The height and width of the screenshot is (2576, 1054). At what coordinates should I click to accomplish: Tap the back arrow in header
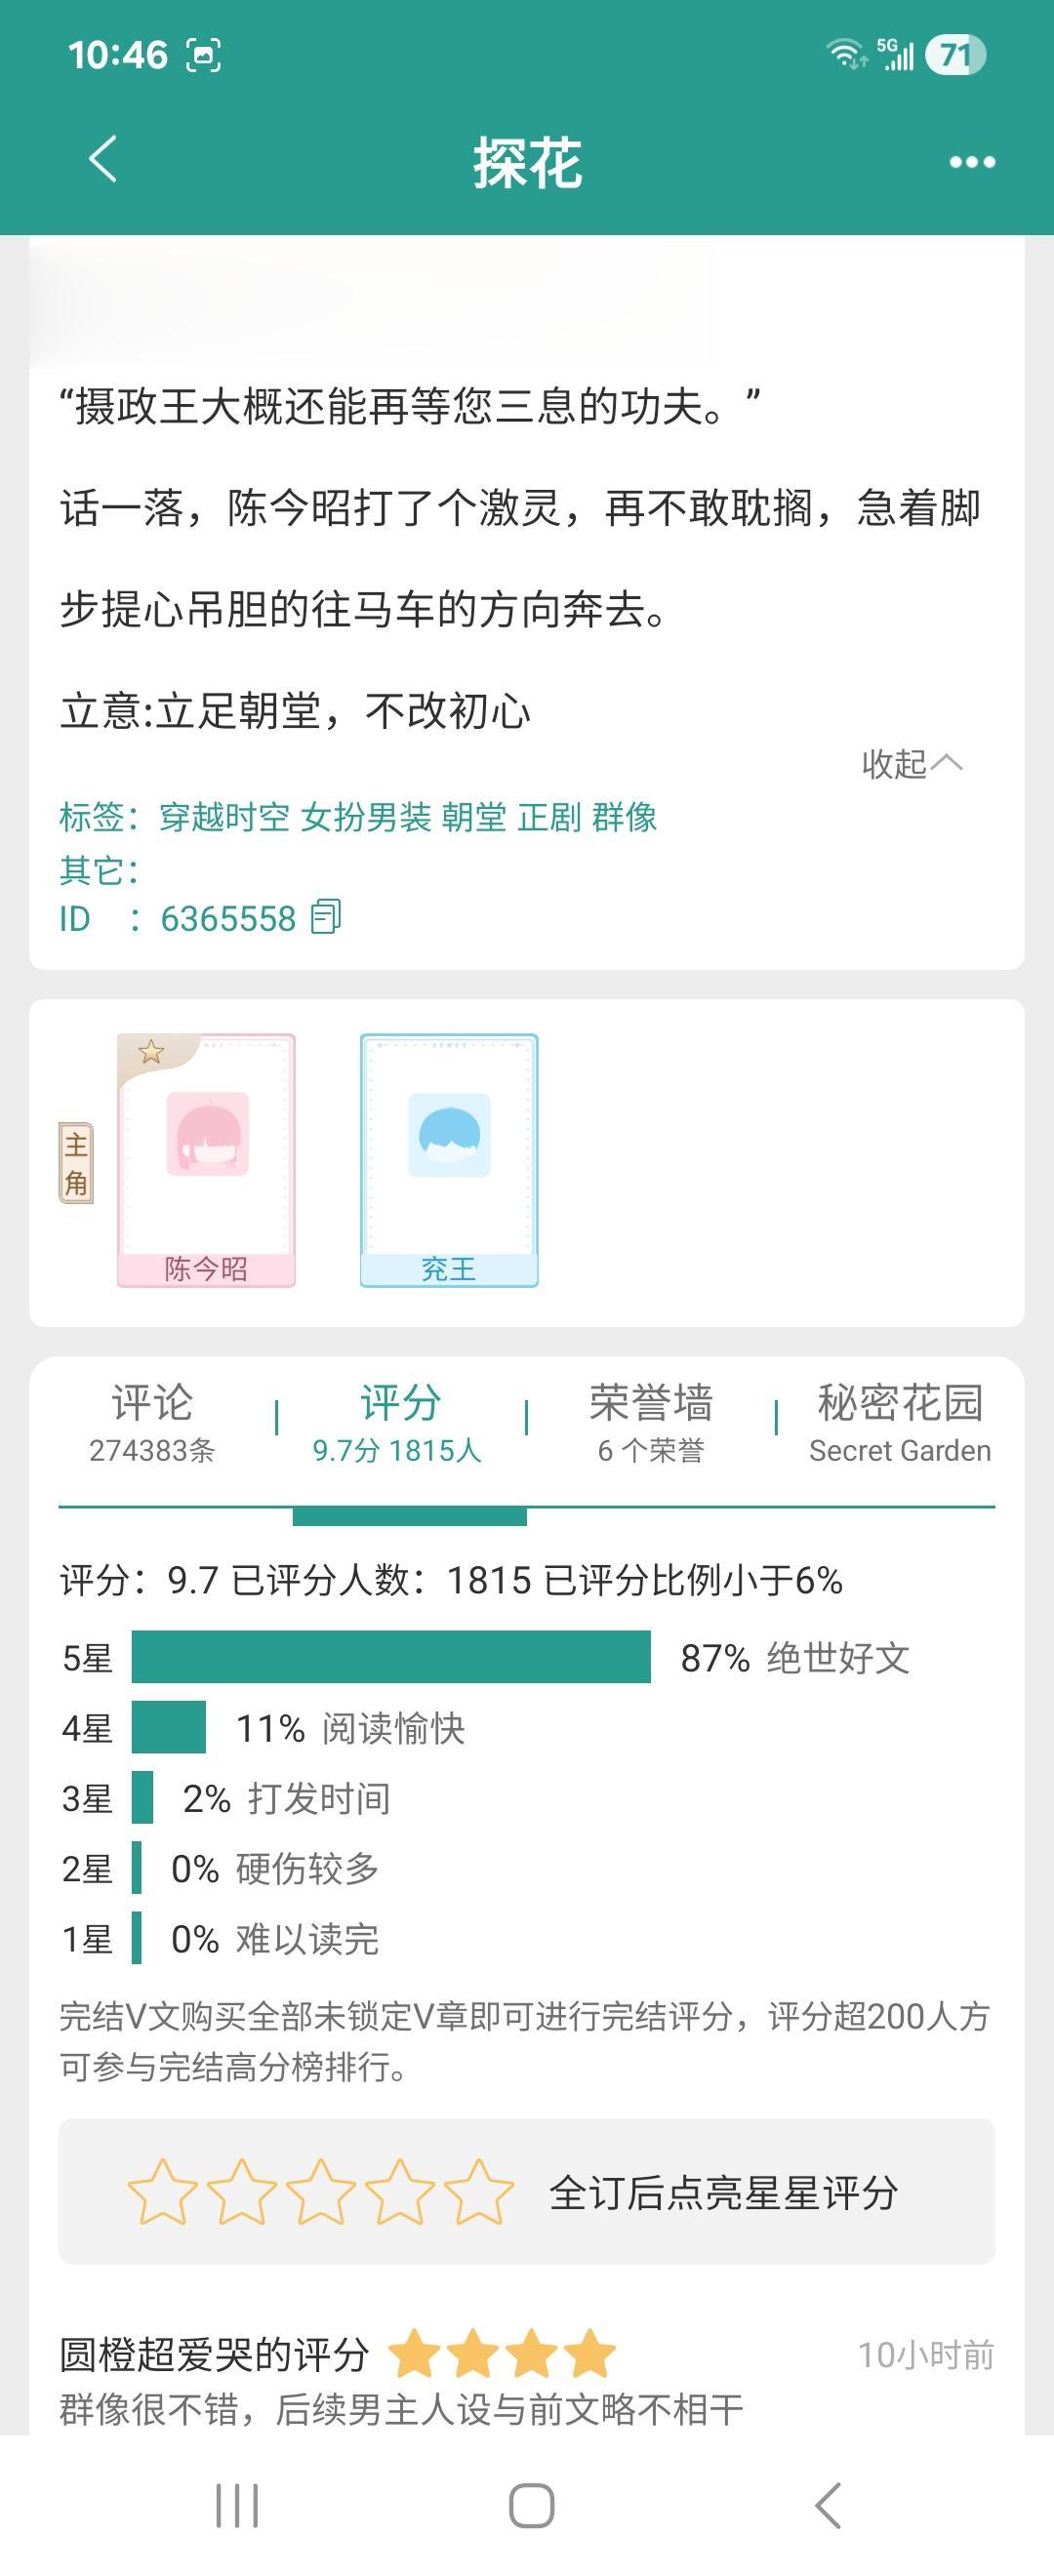(x=103, y=160)
